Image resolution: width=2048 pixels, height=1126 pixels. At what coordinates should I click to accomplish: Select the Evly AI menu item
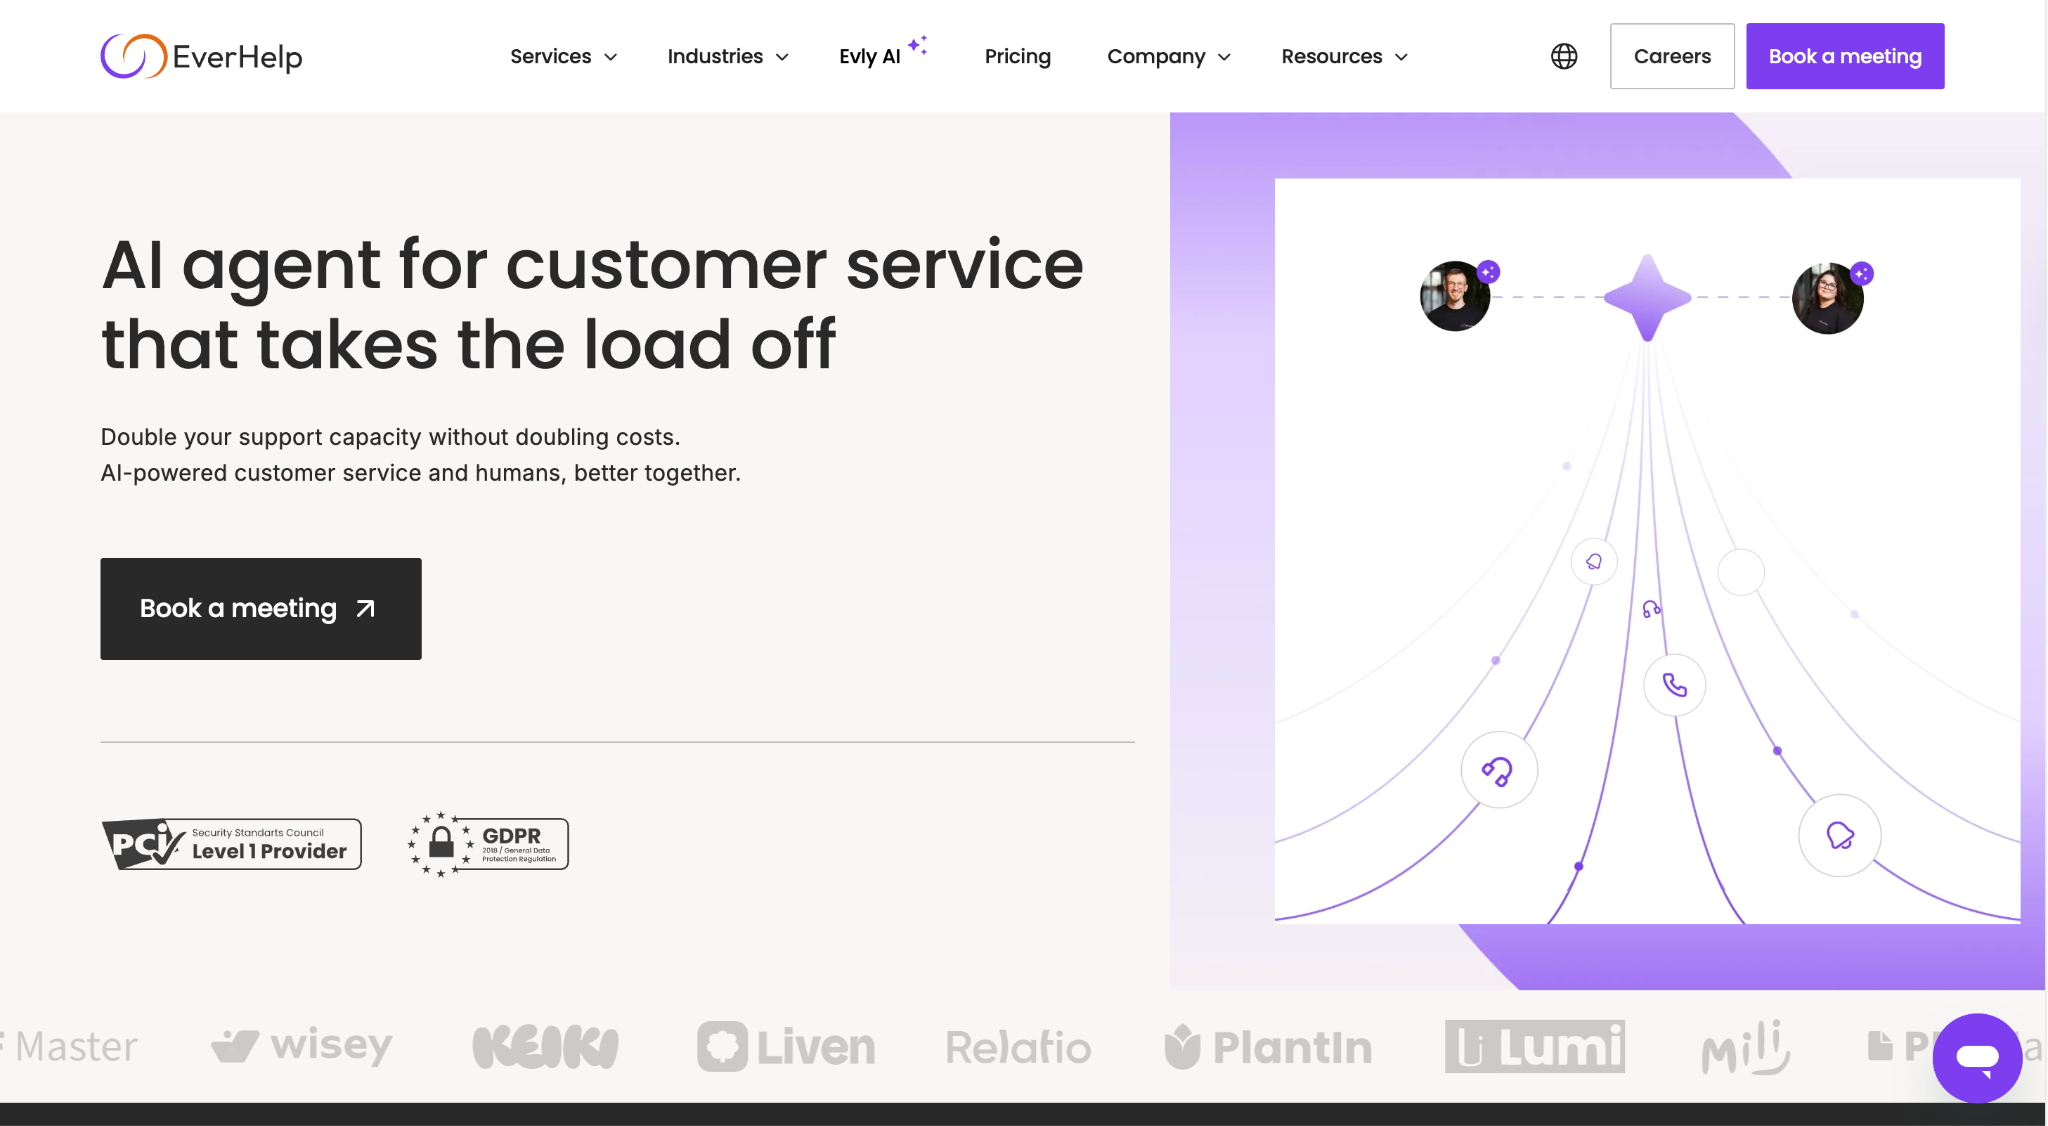click(x=869, y=56)
